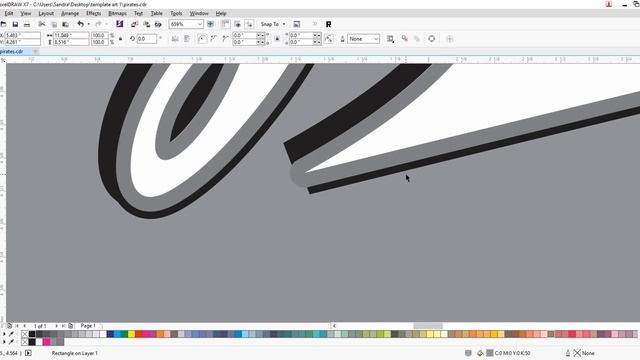The image size is (640, 360).
Task: Show guidelines toggle icon
Action: click(249, 24)
